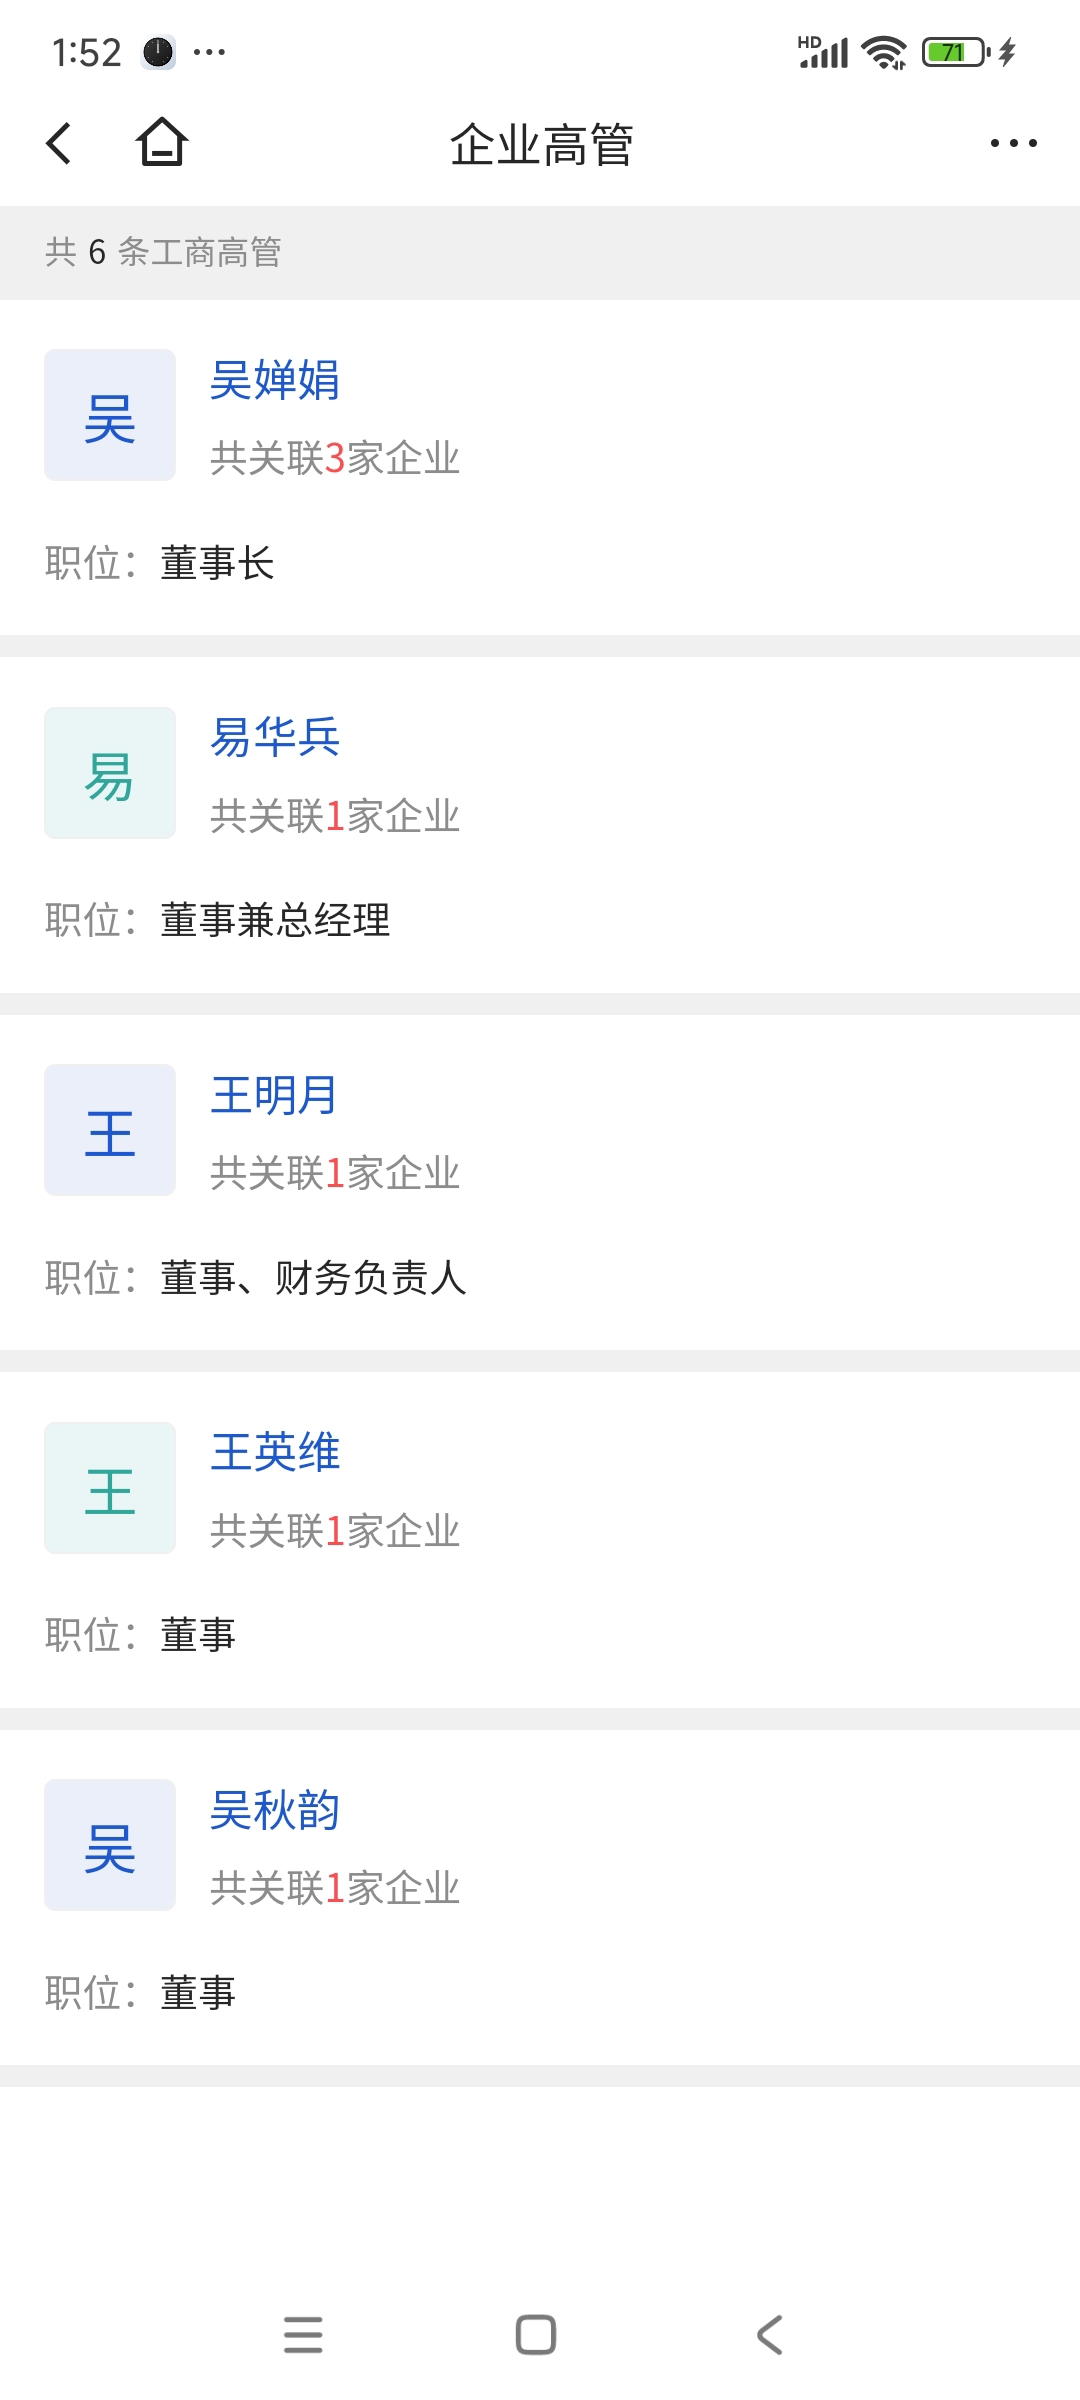Tap the green 王 avatar for 王英维
The height and width of the screenshot is (2400, 1080).
coord(110,1488)
